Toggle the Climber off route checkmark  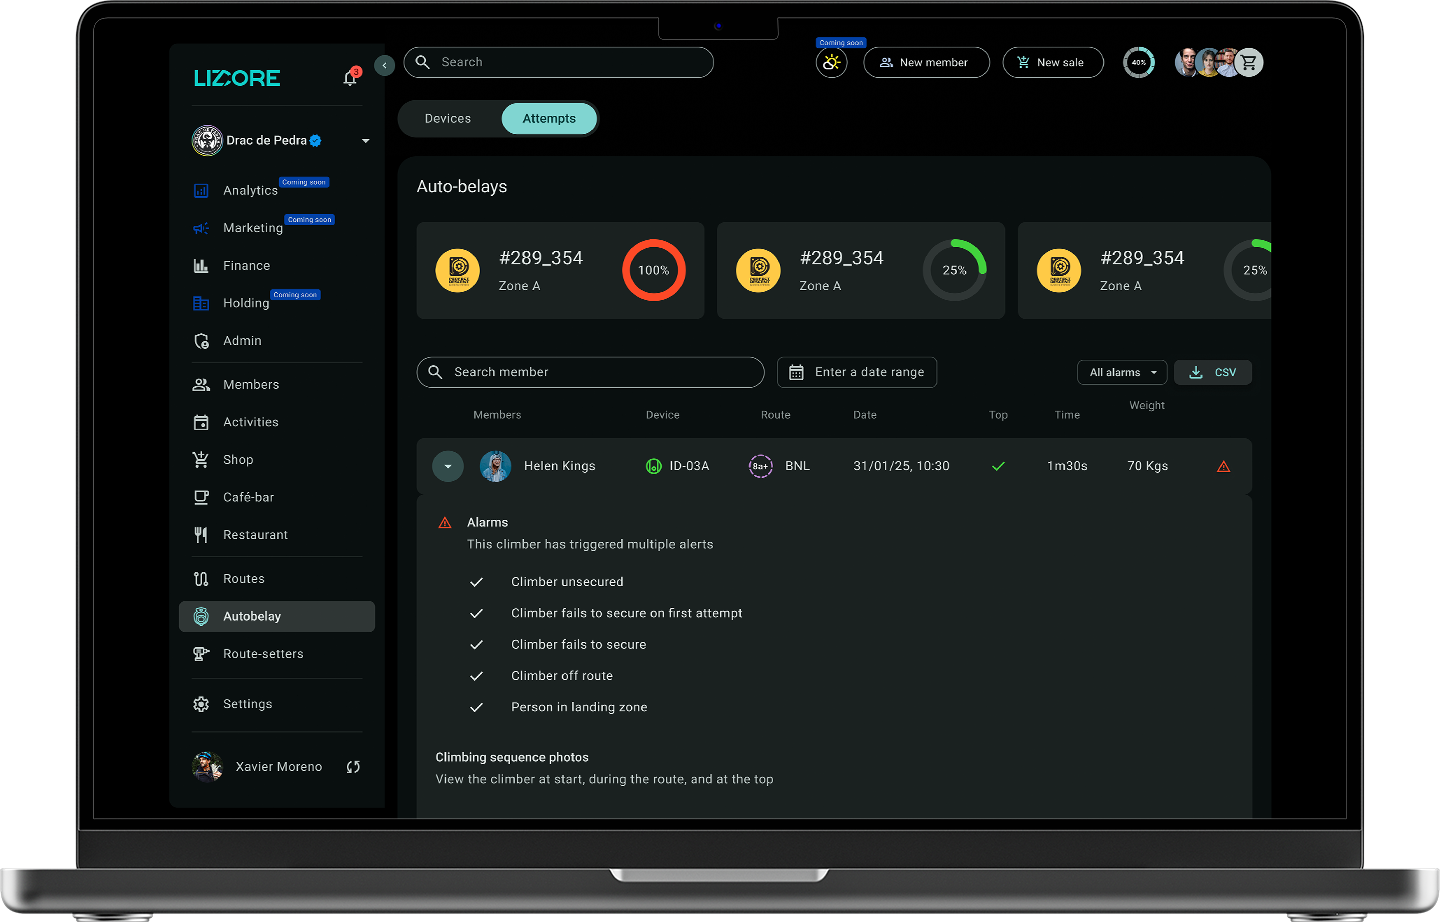[477, 676]
